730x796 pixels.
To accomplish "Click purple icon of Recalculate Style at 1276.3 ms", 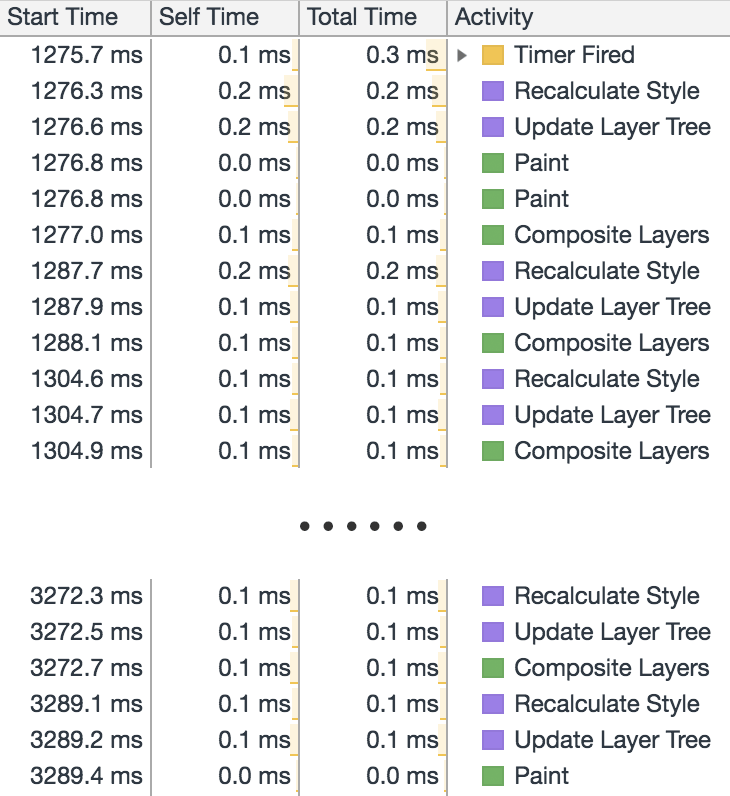I will (x=492, y=91).
